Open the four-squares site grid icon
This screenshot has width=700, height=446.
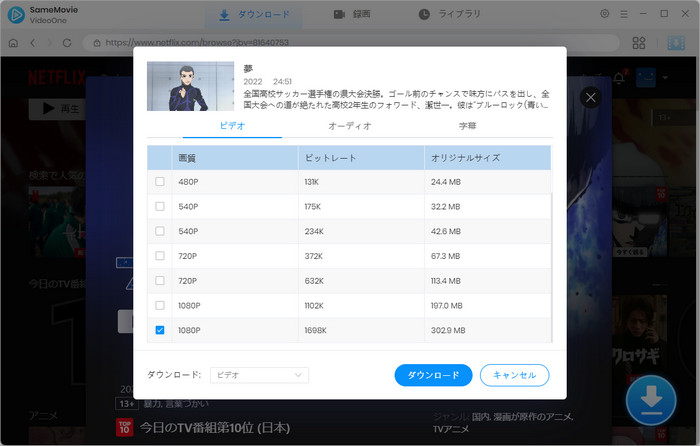(639, 43)
